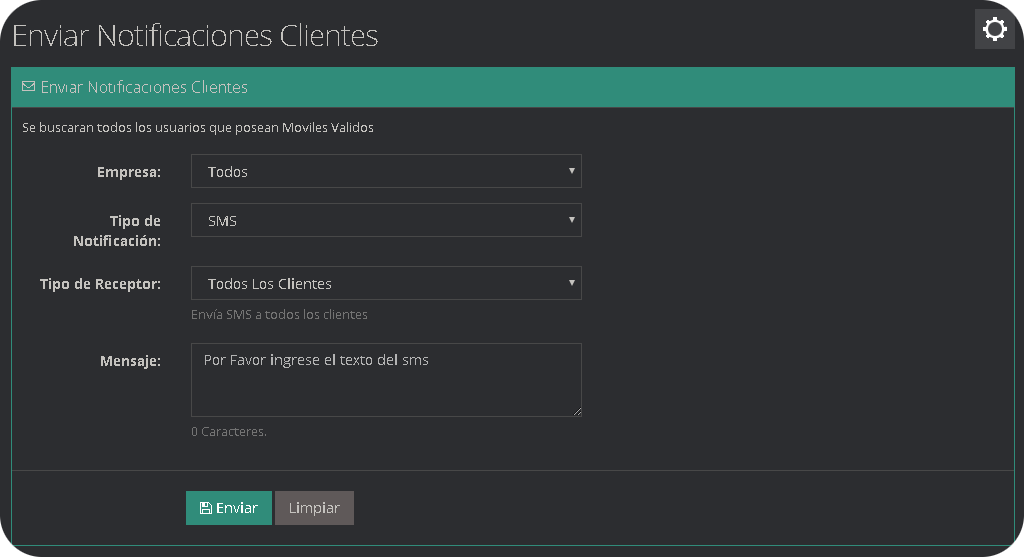
Task: Click the 'Se buscaran todos los usuarios' notice
Action: (x=198, y=127)
